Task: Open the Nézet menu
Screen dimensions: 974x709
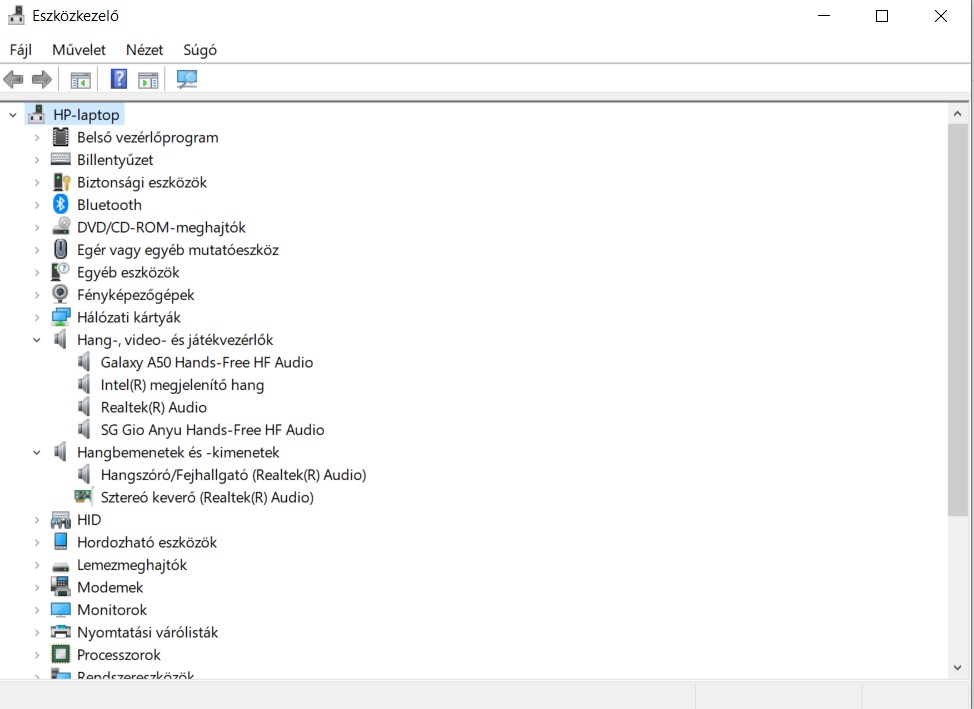Action: [x=144, y=50]
